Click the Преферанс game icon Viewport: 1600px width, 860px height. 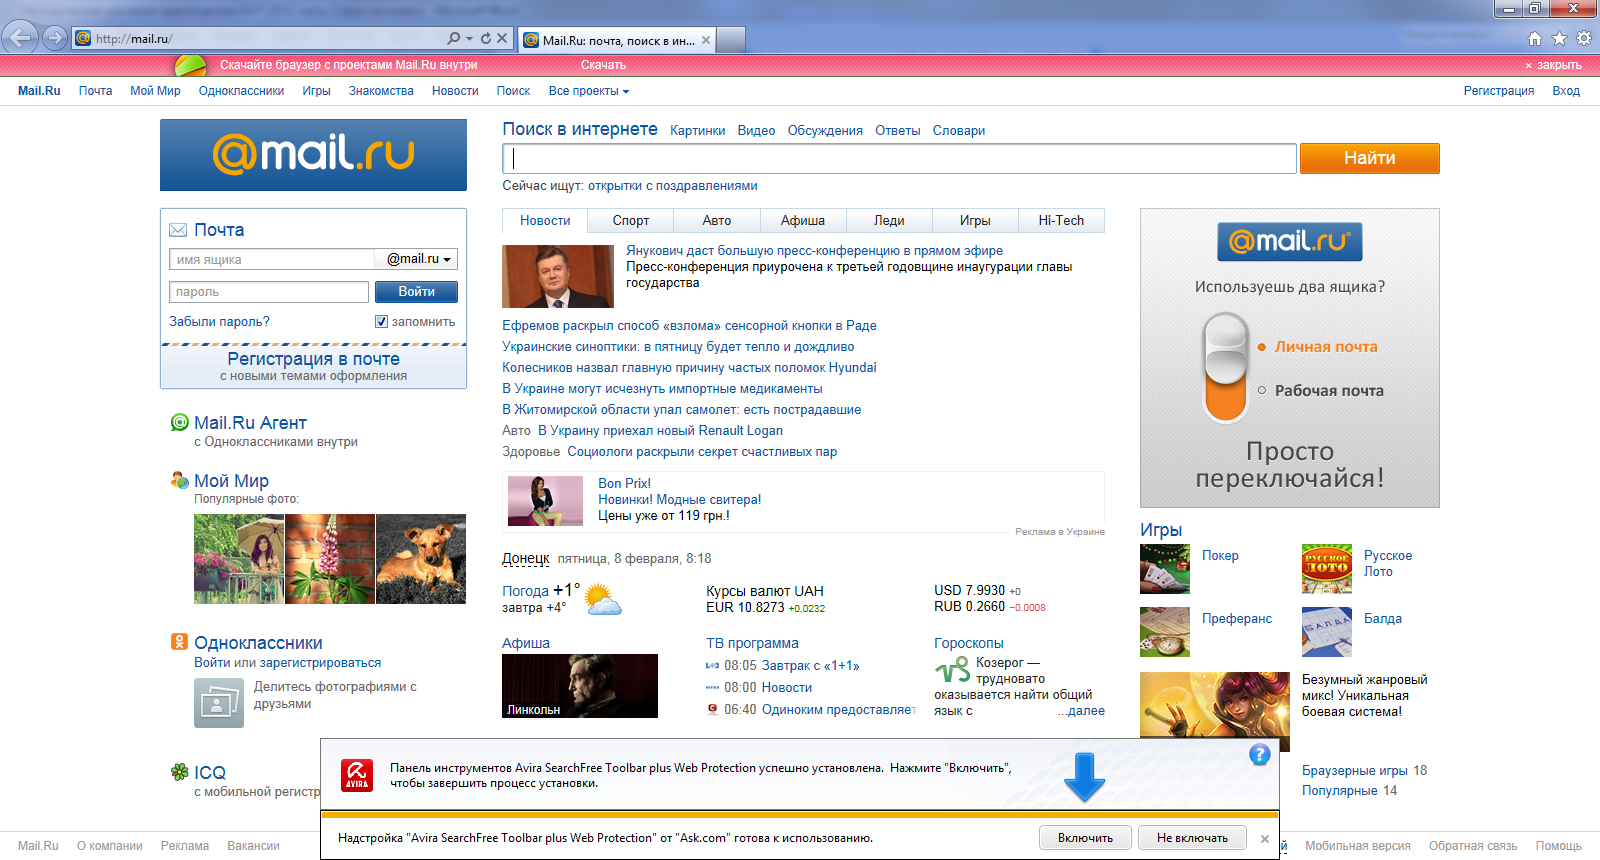(1165, 632)
